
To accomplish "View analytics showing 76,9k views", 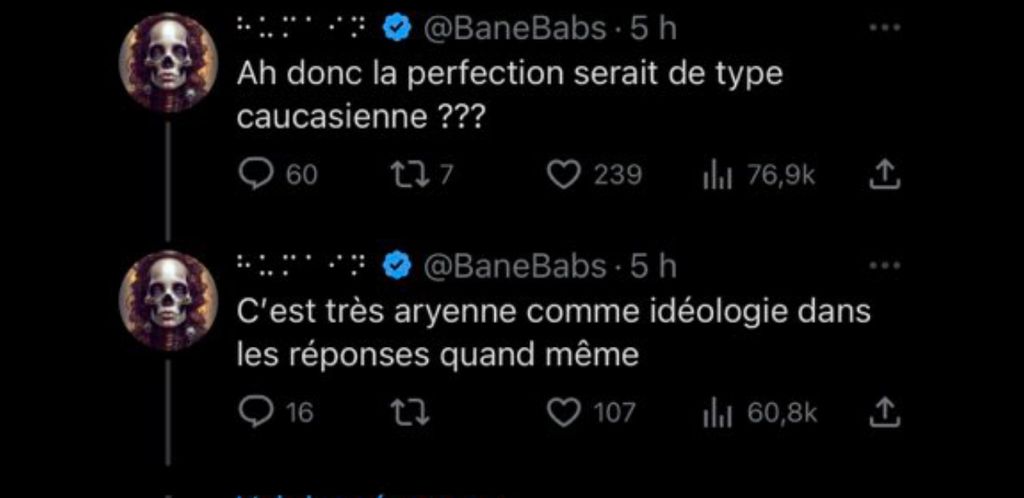I will (x=714, y=176).
